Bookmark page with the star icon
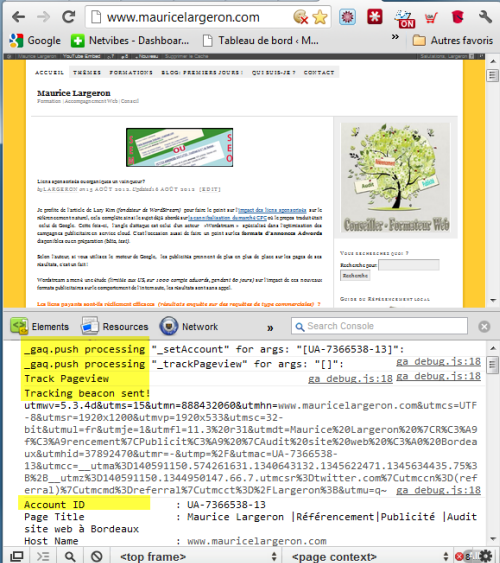 319,17
